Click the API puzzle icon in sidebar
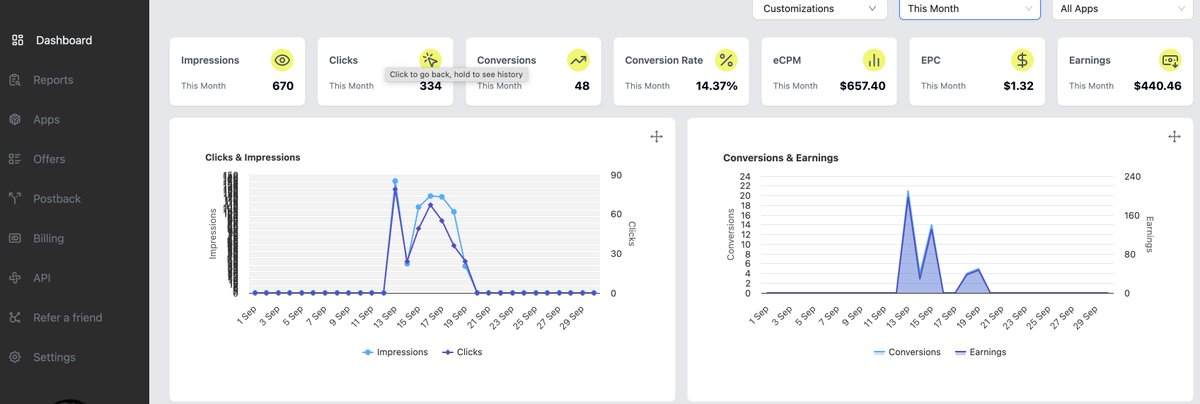Screen dimensions: 1200x404 click(15, 278)
